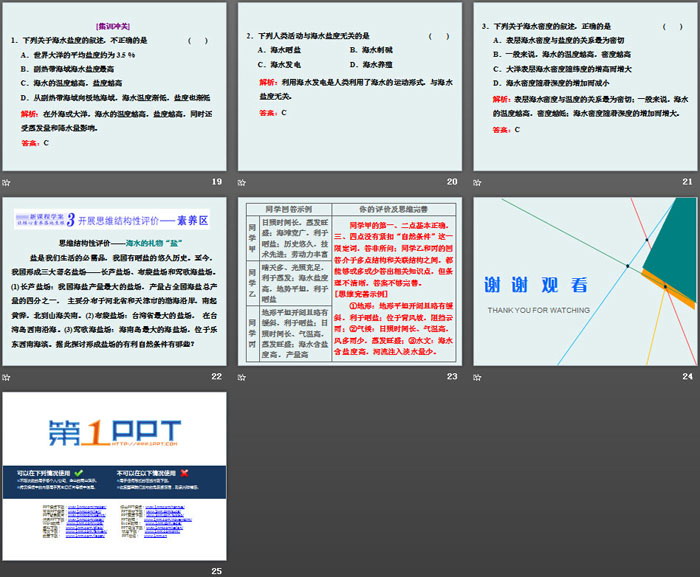Screen dimensions: 700x577
Task: Click the animation star under slide 20
Action: [x=242, y=181]
